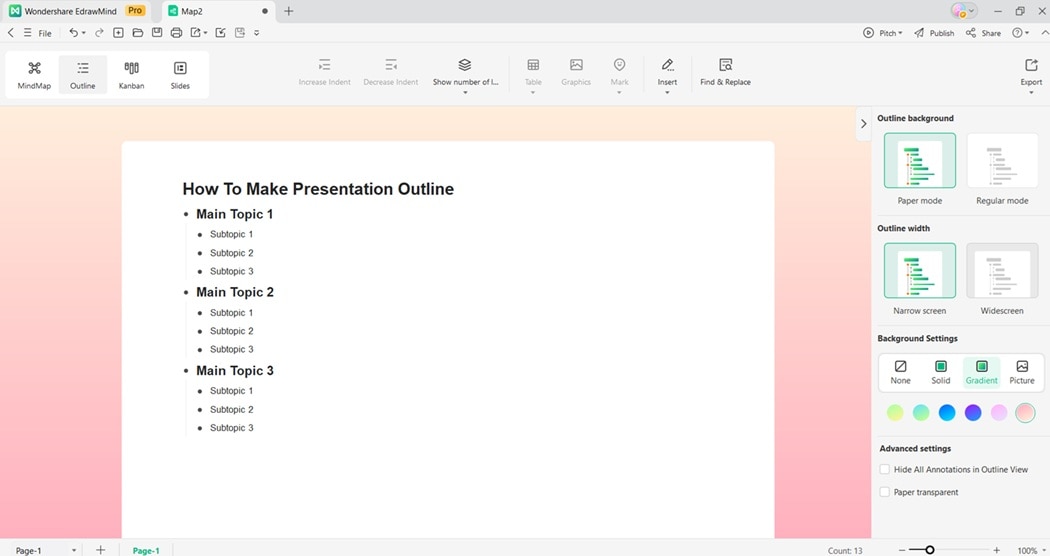Add a new page in status bar
The image size is (1050, 556).
pyautogui.click(x=100, y=550)
